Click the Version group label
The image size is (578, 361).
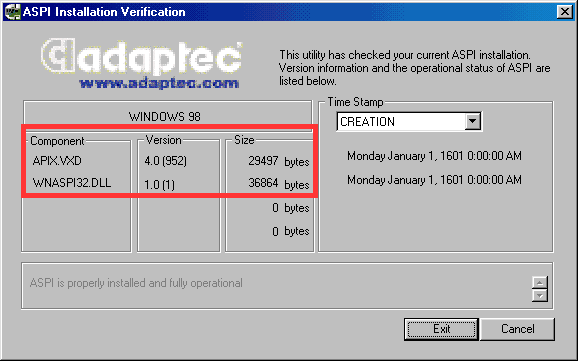tap(163, 140)
